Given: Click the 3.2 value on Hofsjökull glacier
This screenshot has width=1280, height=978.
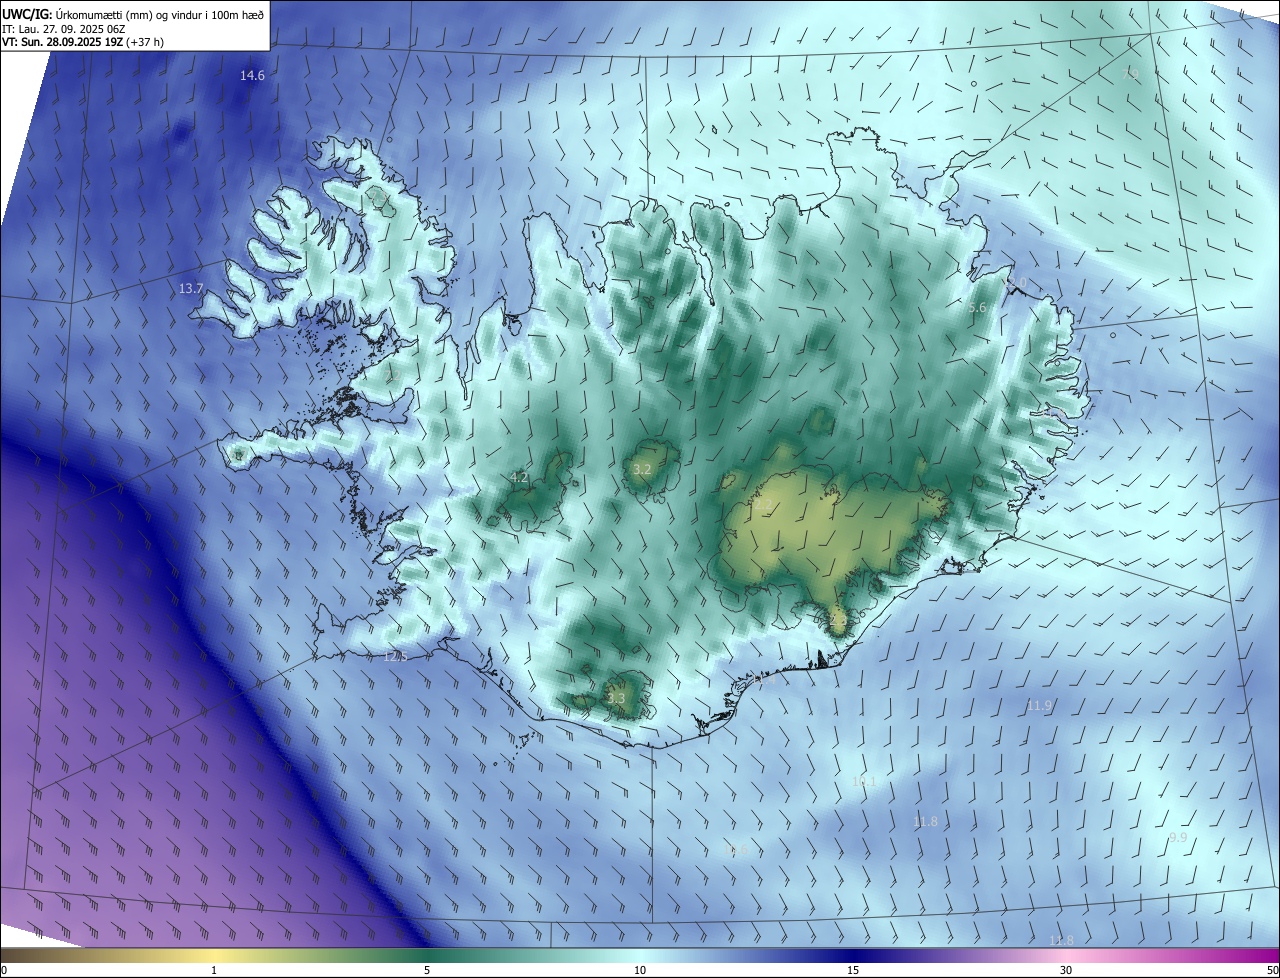Looking at the screenshot, I should (642, 469).
